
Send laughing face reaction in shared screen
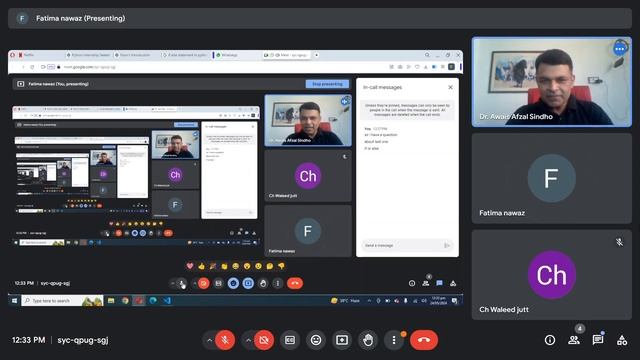click(236, 266)
